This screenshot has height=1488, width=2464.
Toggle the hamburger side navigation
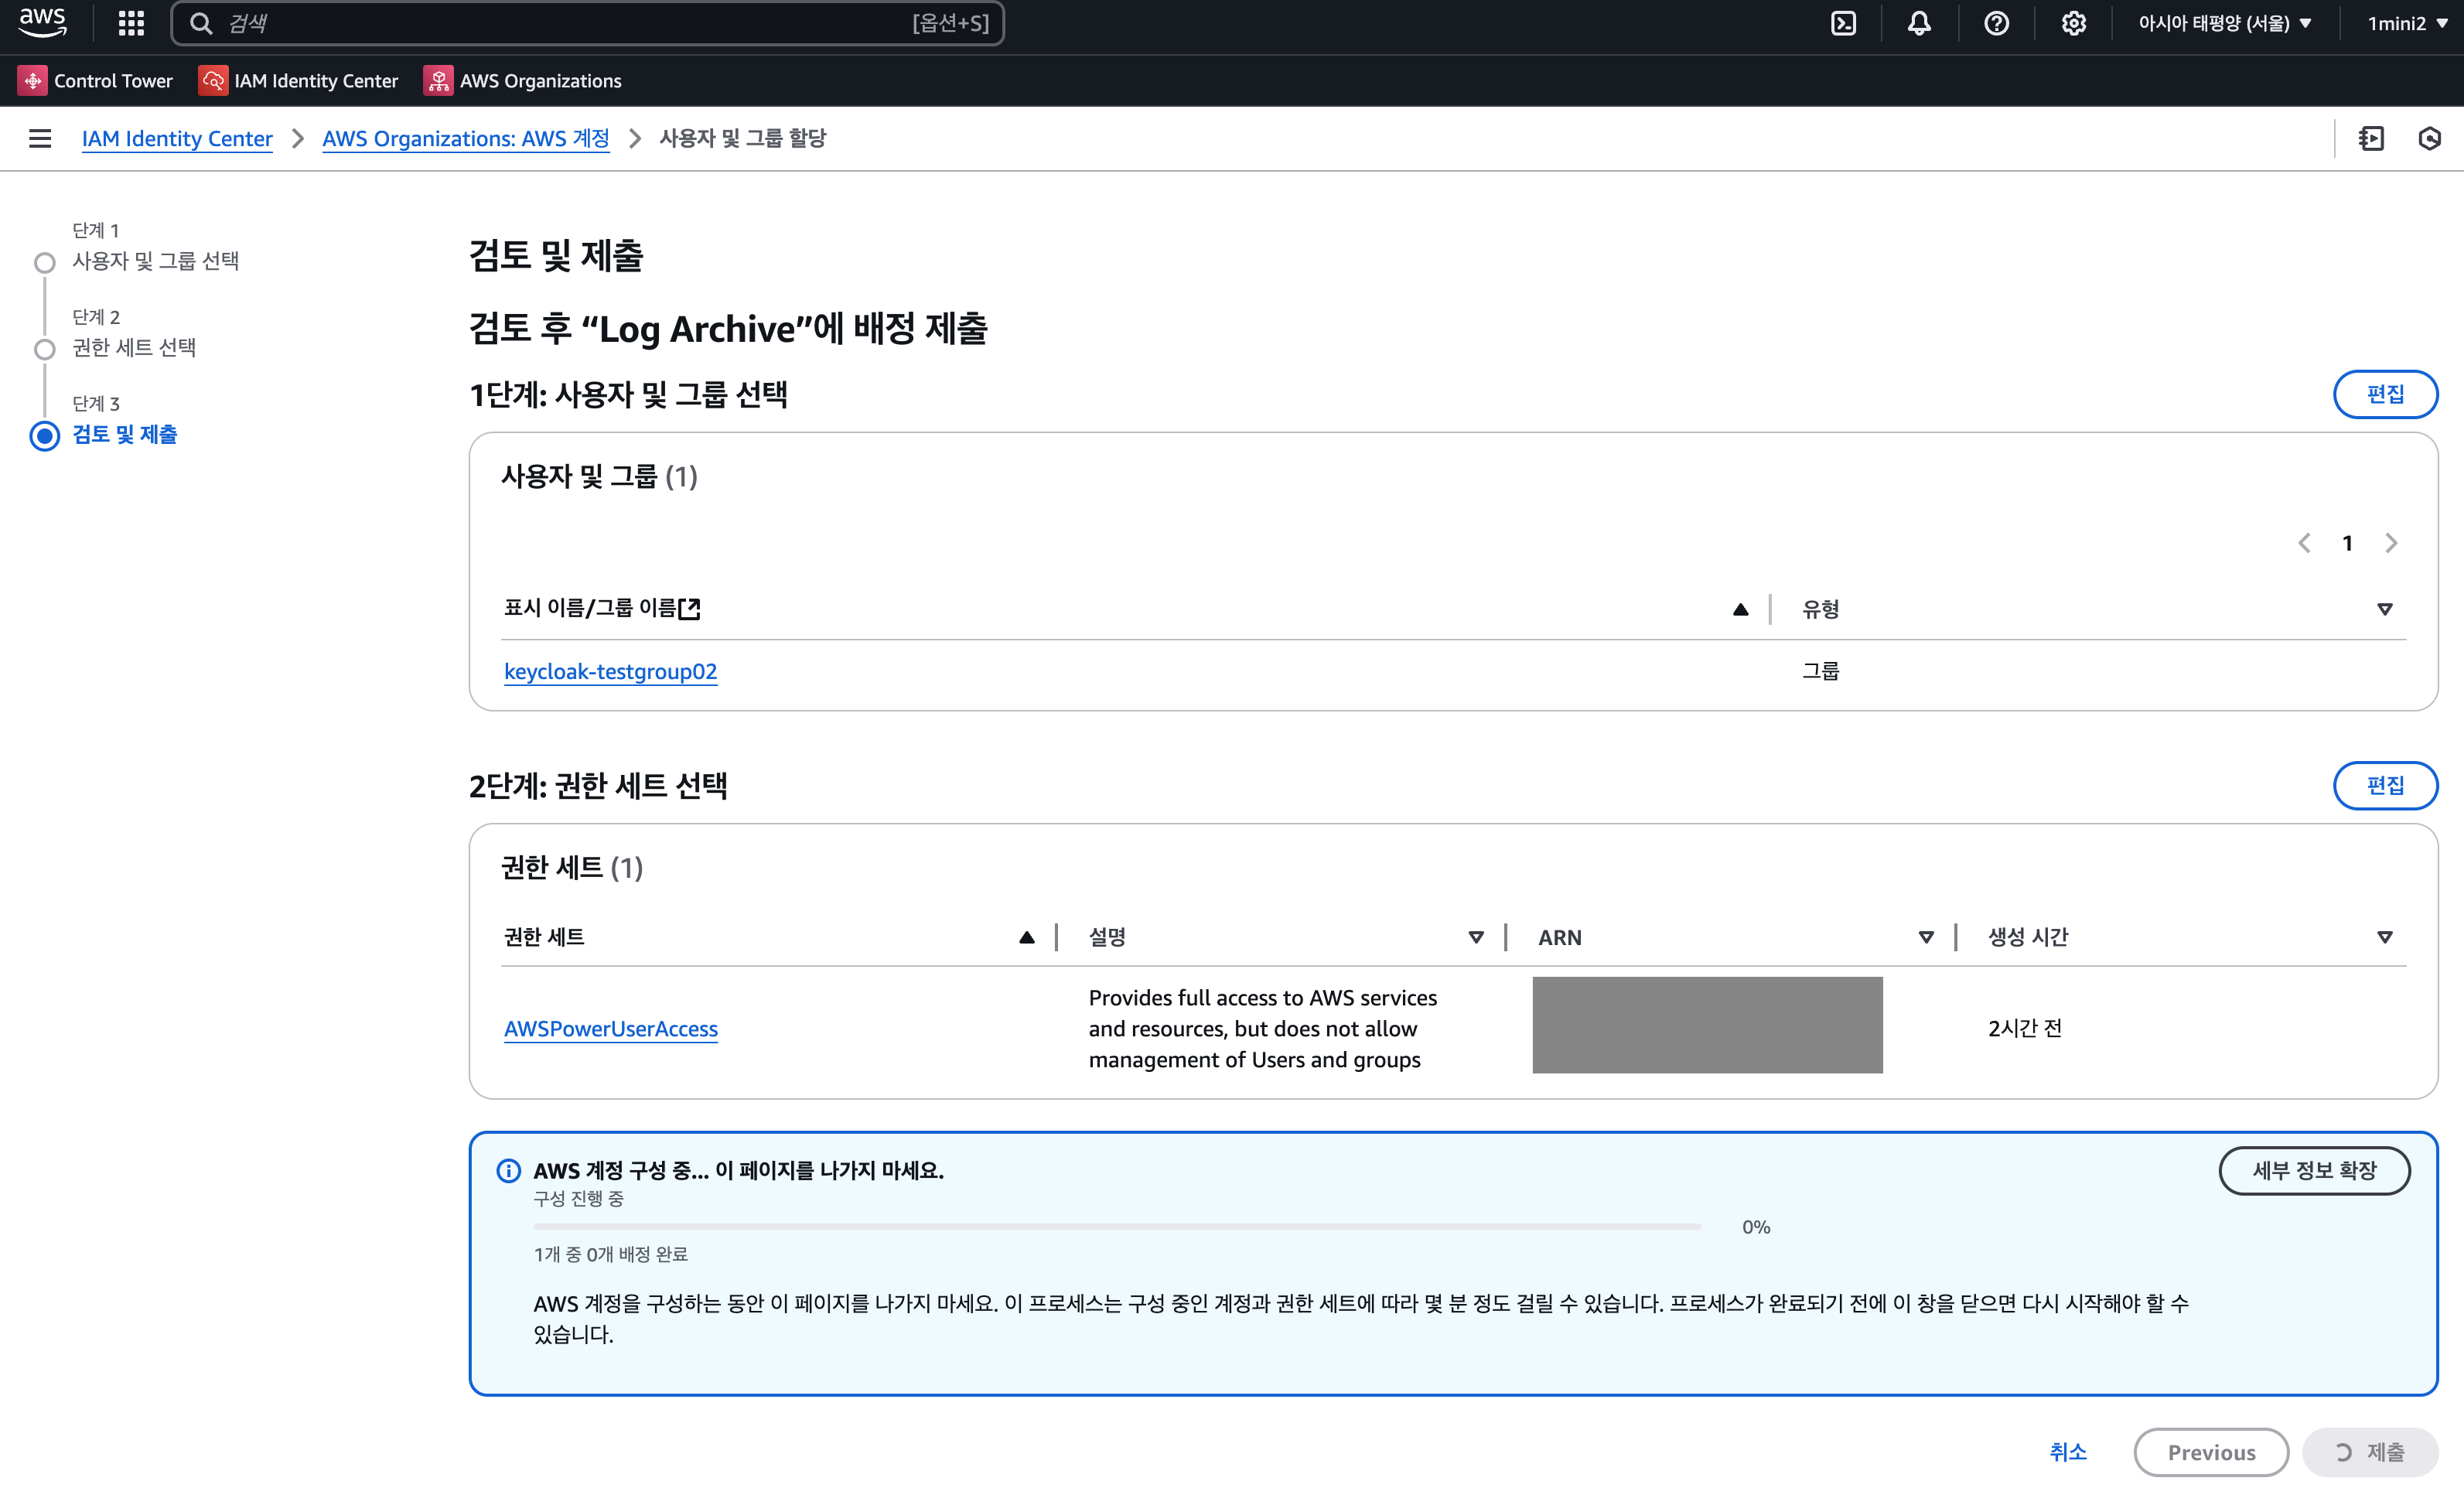tap(40, 138)
